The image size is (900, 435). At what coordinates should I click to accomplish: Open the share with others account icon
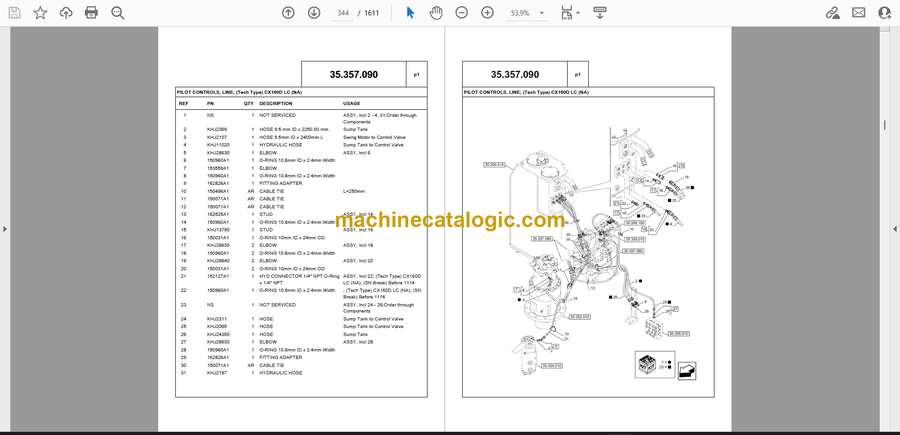pyautogui.click(x=885, y=13)
